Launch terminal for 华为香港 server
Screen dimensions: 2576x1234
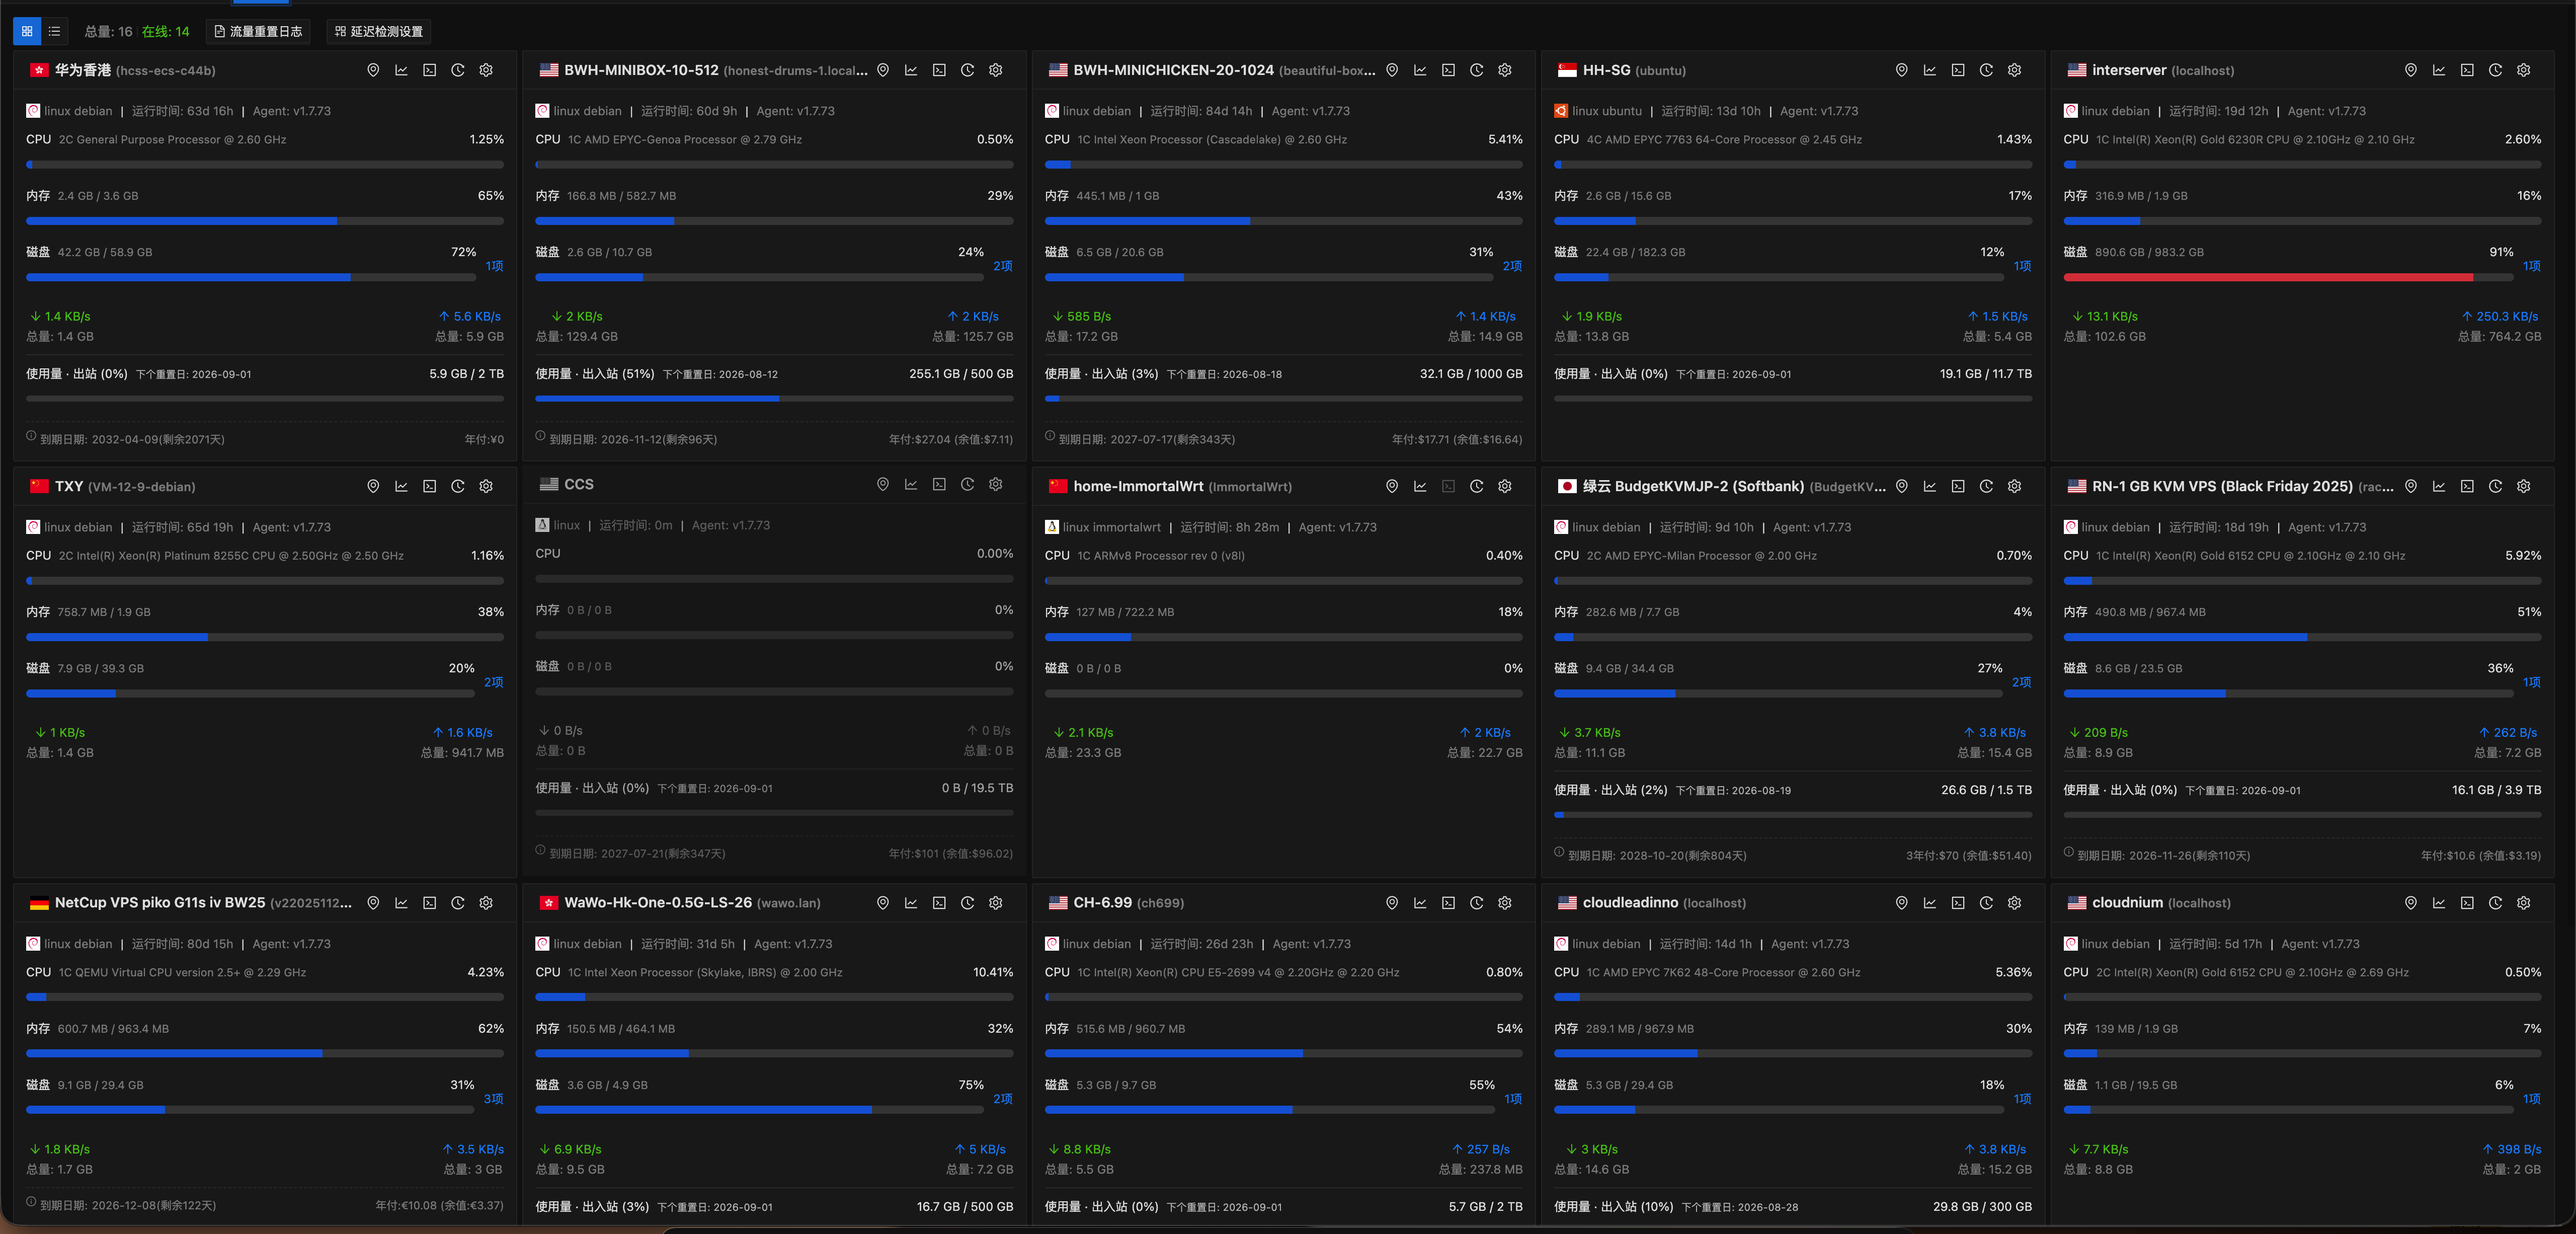tap(429, 70)
